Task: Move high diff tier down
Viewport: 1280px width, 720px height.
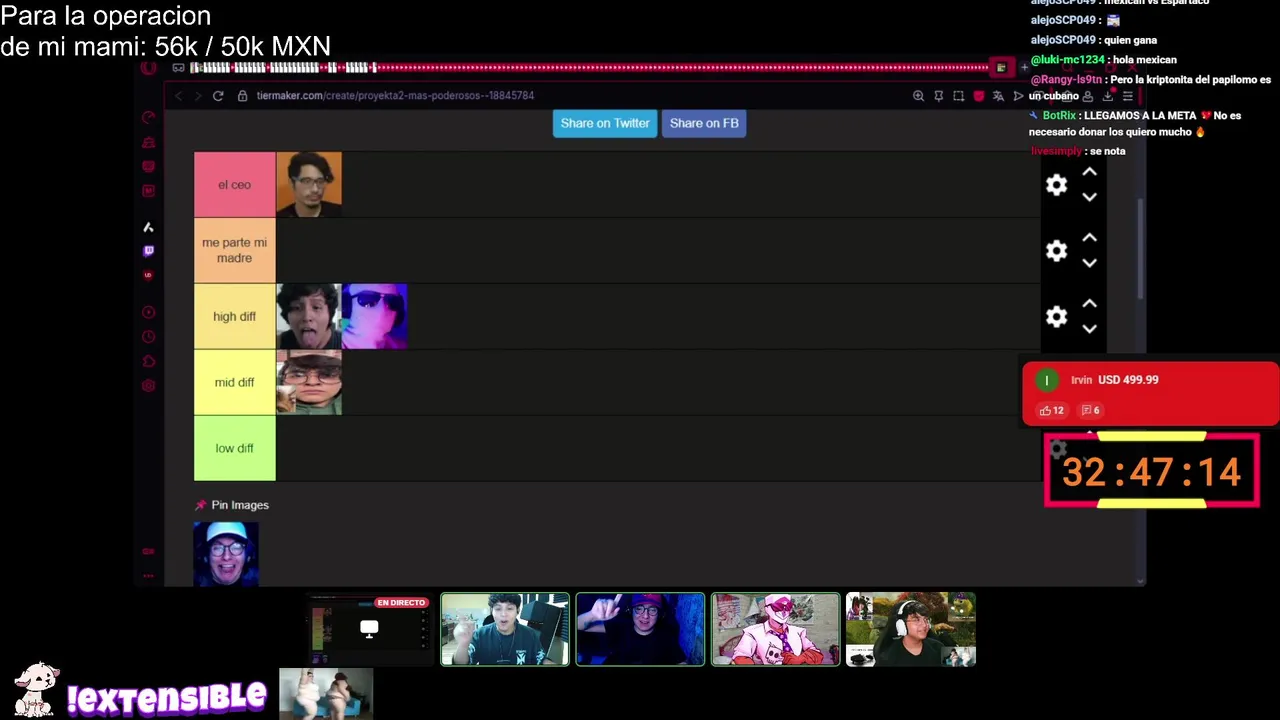Action: (x=1090, y=329)
